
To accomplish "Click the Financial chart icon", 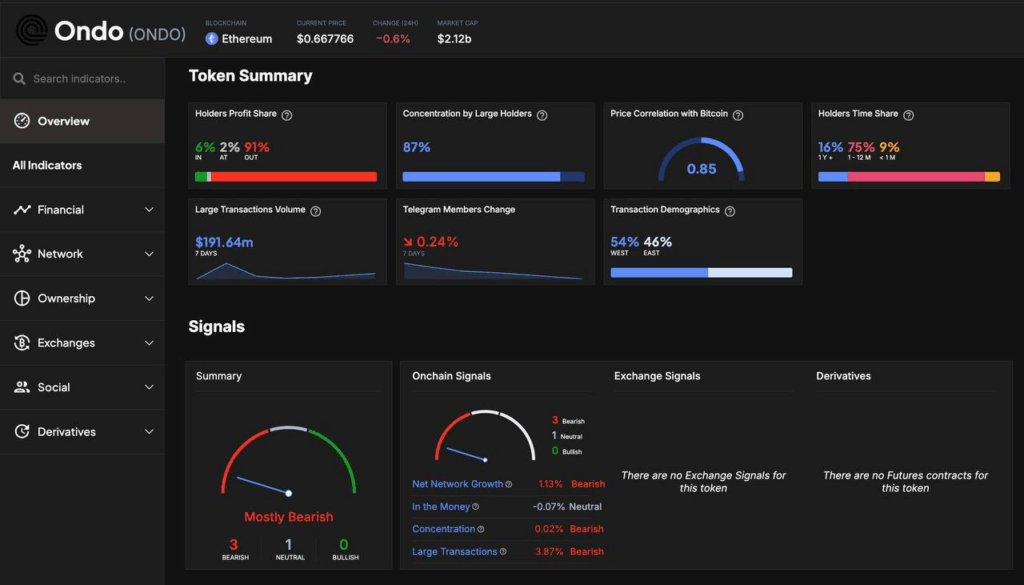I will [22, 210].
